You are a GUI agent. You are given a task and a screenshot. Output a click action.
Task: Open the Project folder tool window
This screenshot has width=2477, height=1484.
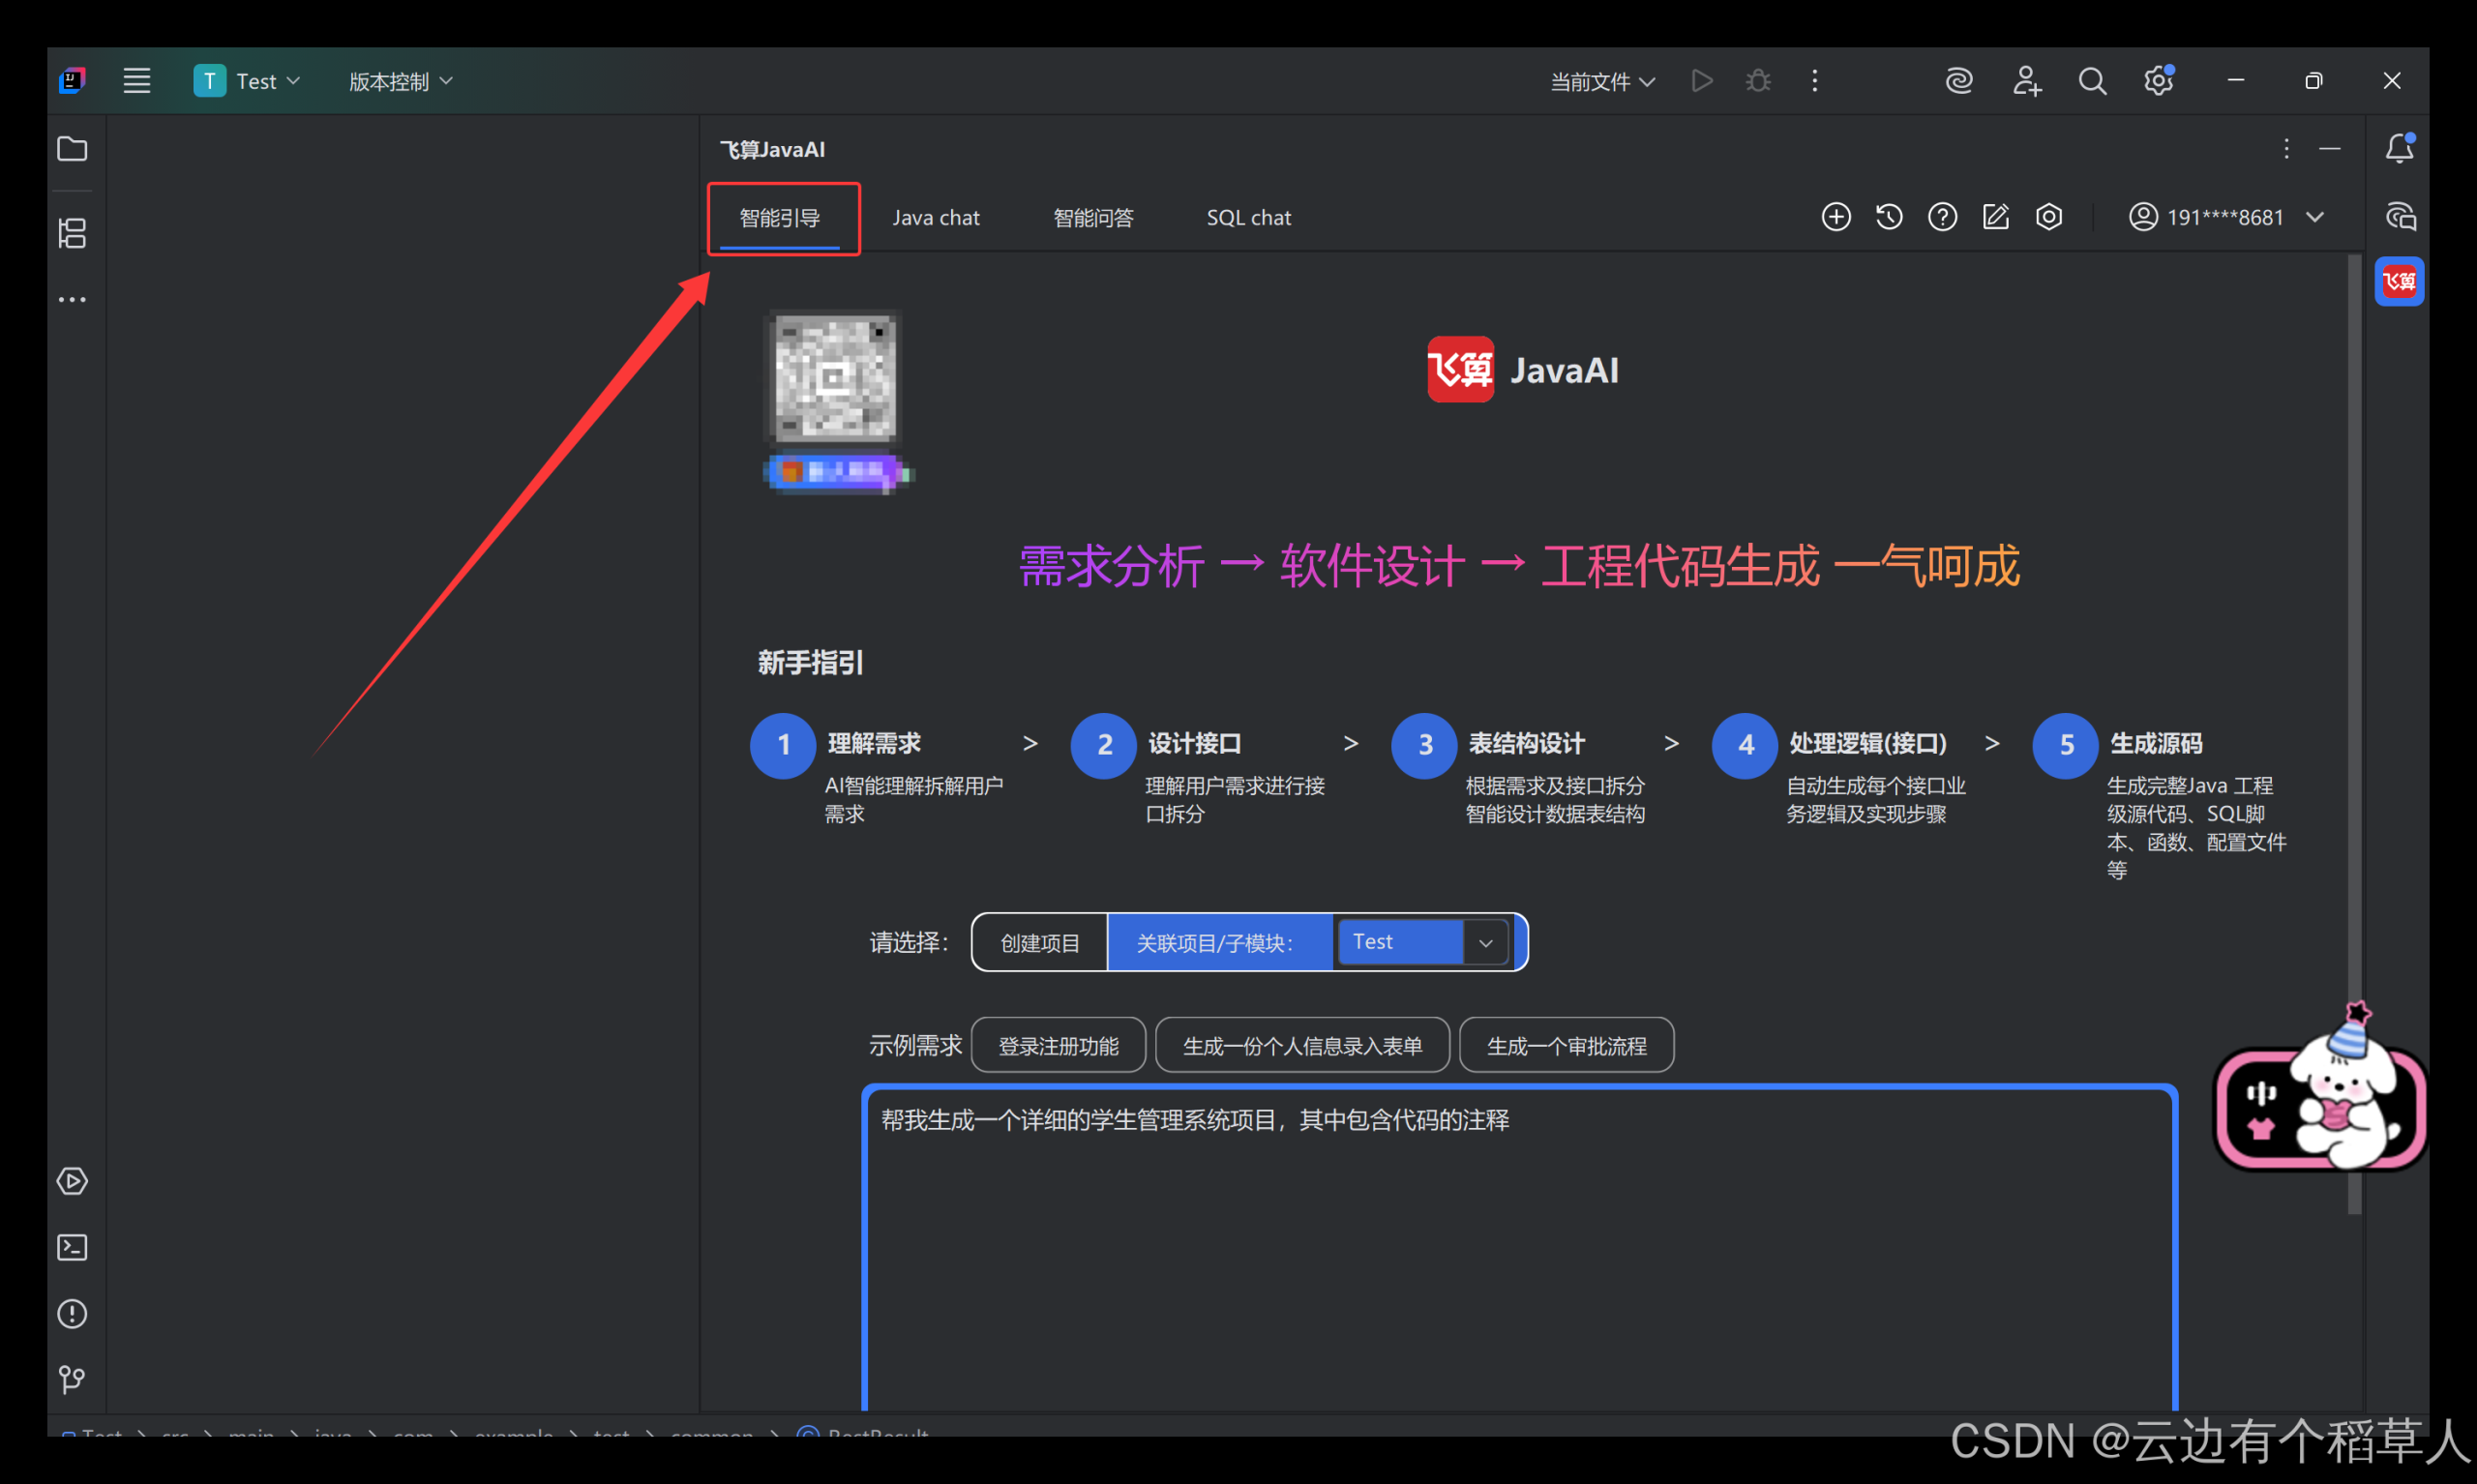pos(72,149)
